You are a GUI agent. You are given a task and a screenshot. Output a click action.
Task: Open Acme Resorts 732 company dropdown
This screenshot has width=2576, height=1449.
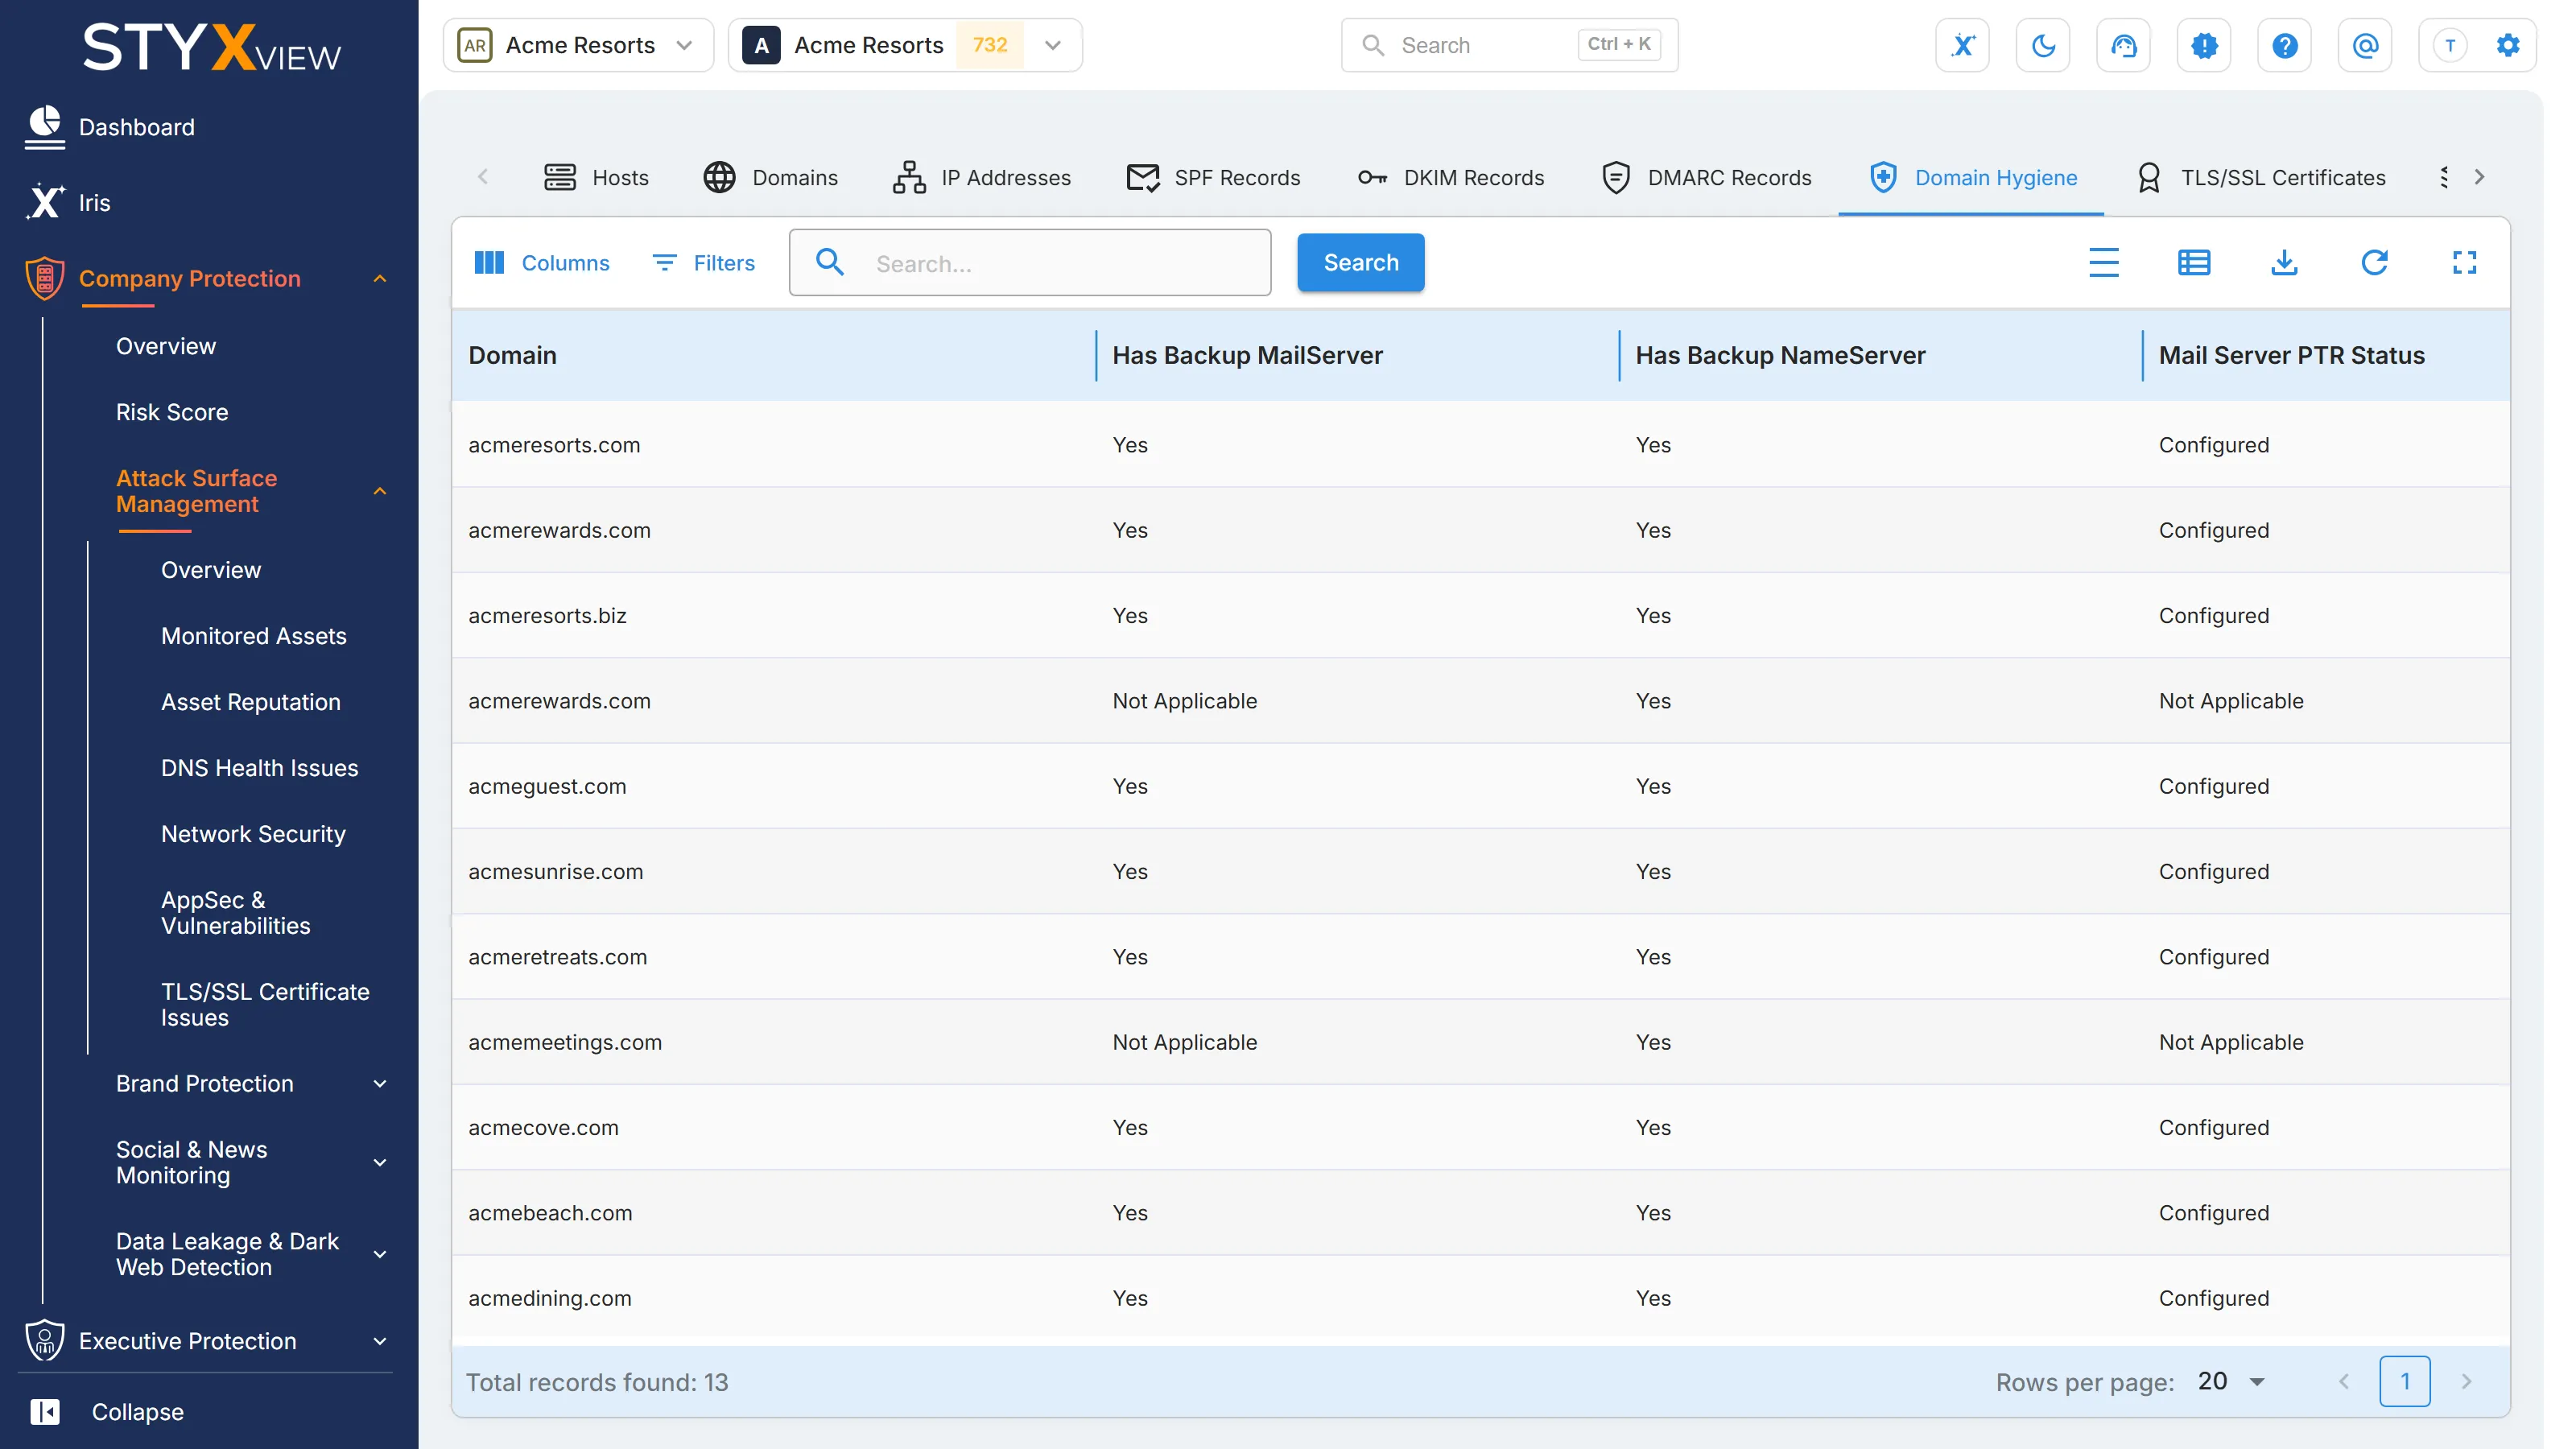click(x=905, y=45)
